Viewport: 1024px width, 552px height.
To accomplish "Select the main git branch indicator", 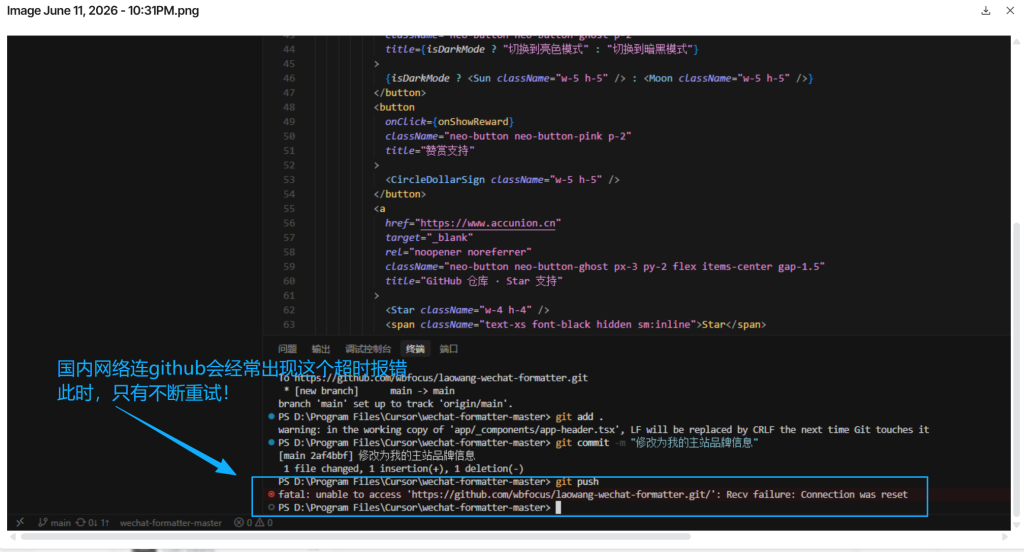I will pos(54,523).
